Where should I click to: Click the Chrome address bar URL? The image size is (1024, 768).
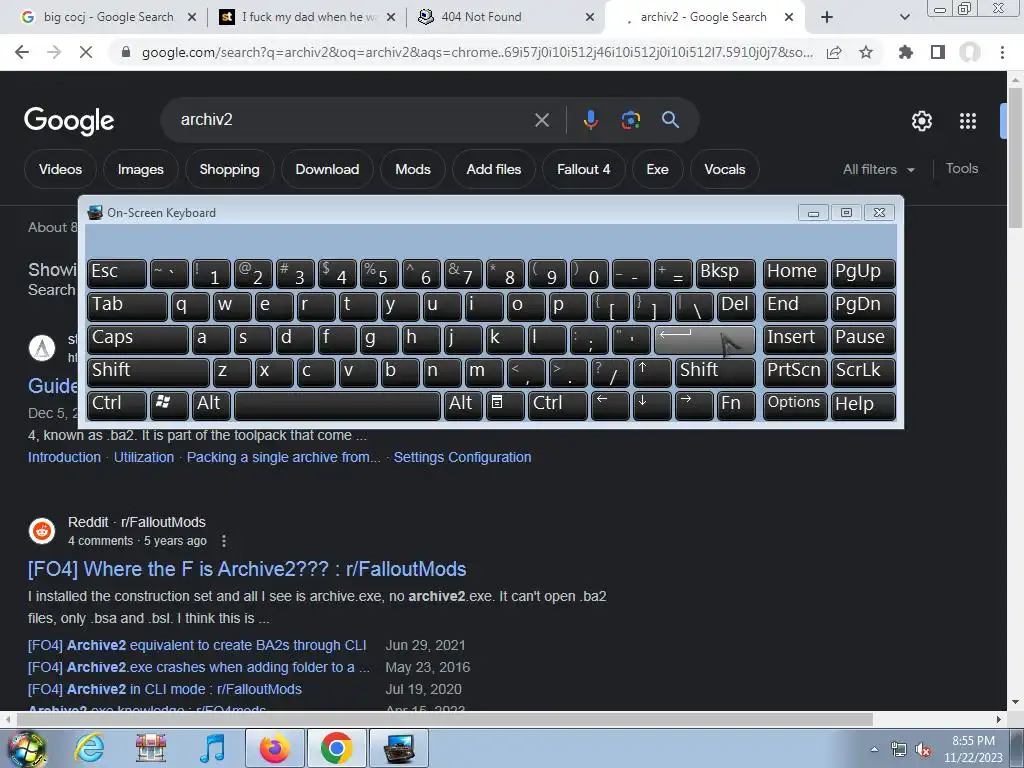tap(477, 52)
